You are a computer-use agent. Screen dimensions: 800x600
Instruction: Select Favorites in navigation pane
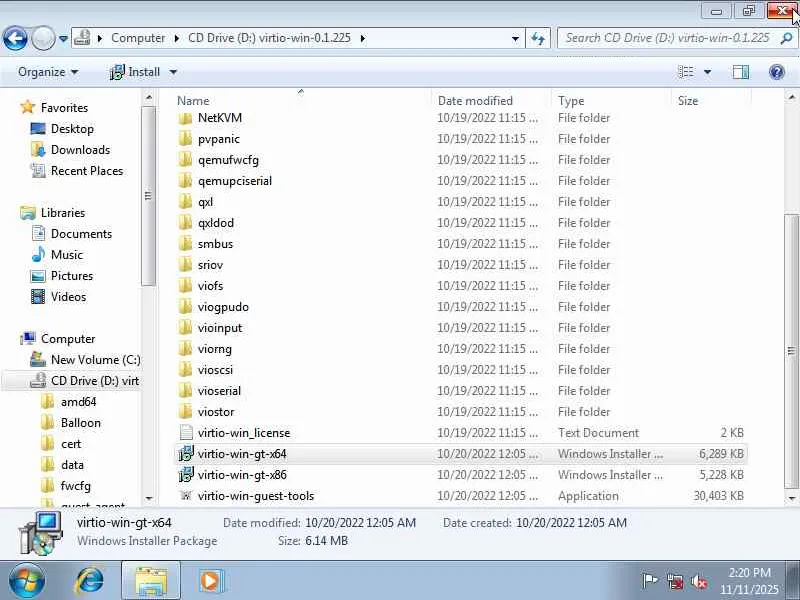click(x=64, y=108)
